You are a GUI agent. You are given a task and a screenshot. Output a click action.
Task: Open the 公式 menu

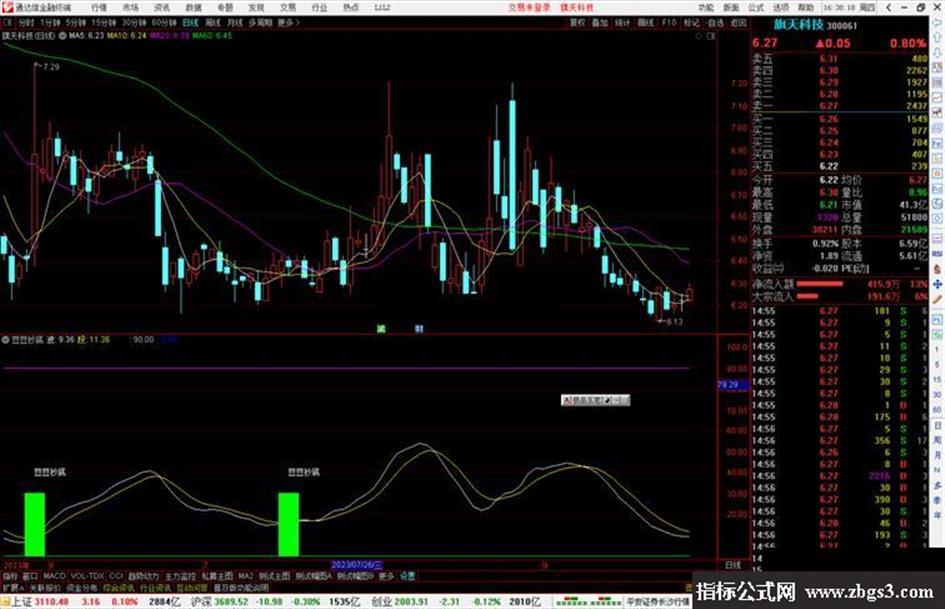(756, 7)
